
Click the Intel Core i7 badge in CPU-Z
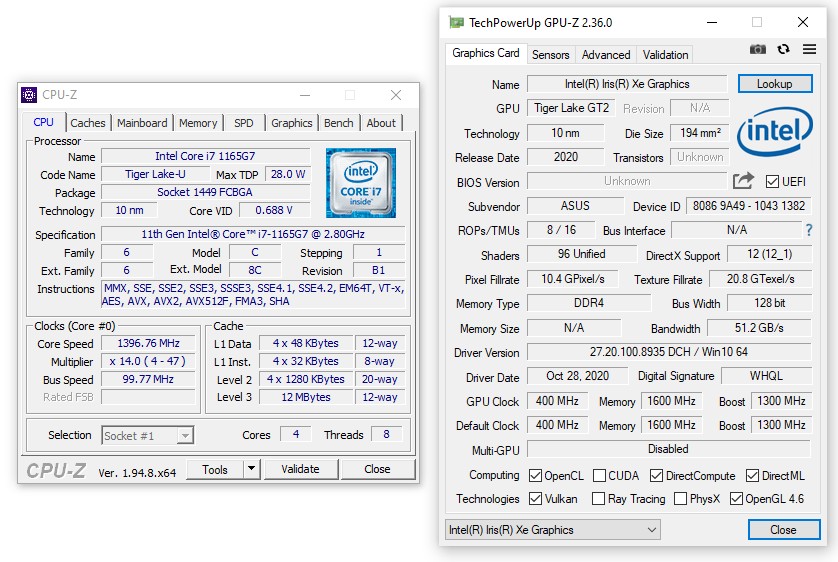[x=361, y=183]
